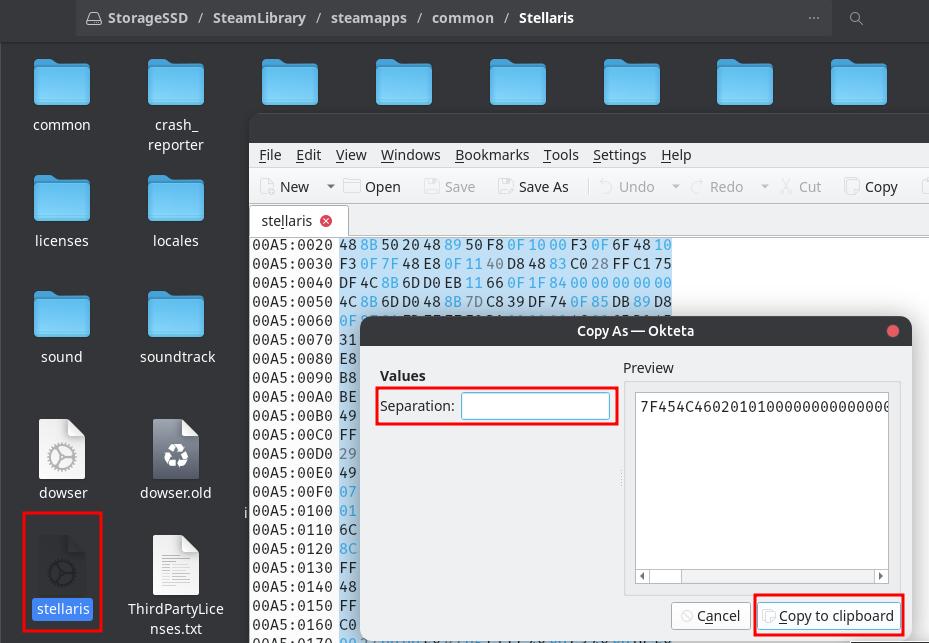Click common in the path bar
This screenshot has height=643, width=929.
463,18
